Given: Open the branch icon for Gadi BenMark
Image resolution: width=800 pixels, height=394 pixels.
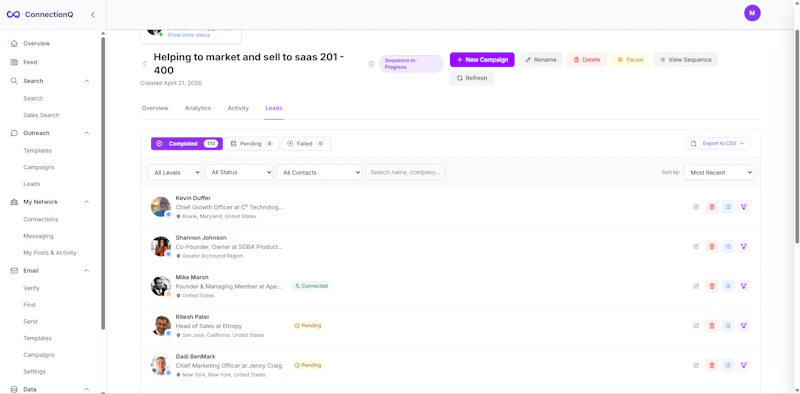Looking at the screenshot, I should coord(743,365).
